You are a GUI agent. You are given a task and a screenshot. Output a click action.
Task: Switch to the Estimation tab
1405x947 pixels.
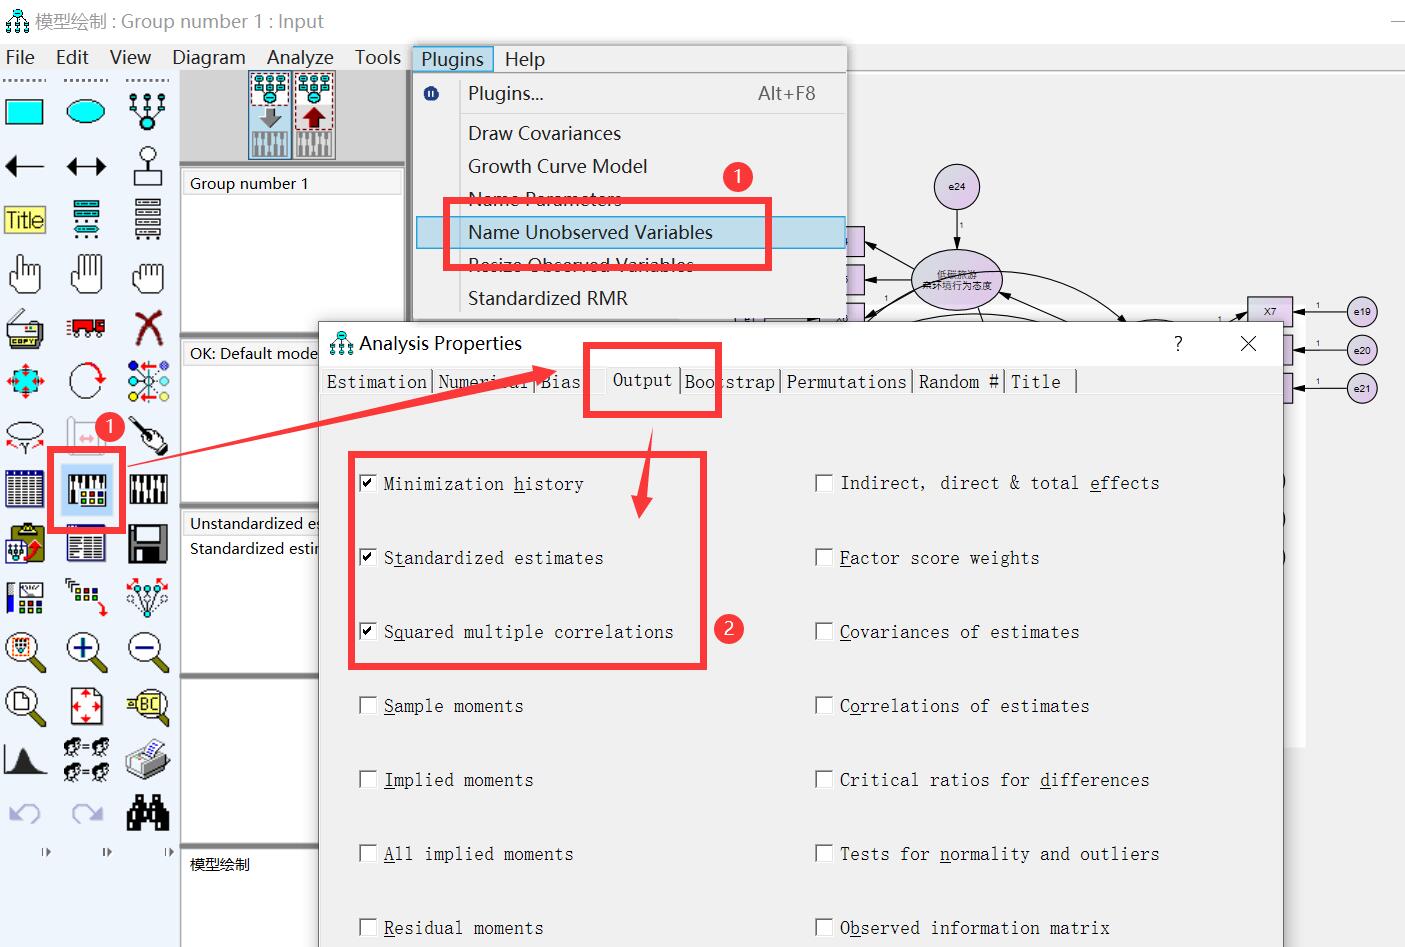tap(376, 381)
